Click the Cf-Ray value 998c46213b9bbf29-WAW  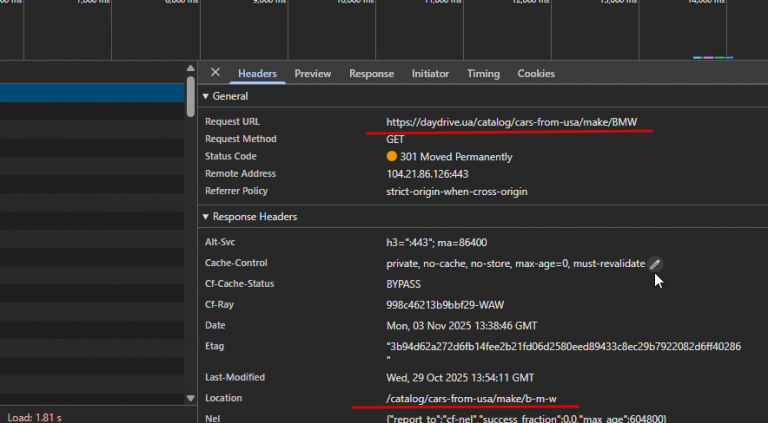[x=445, y=305]
